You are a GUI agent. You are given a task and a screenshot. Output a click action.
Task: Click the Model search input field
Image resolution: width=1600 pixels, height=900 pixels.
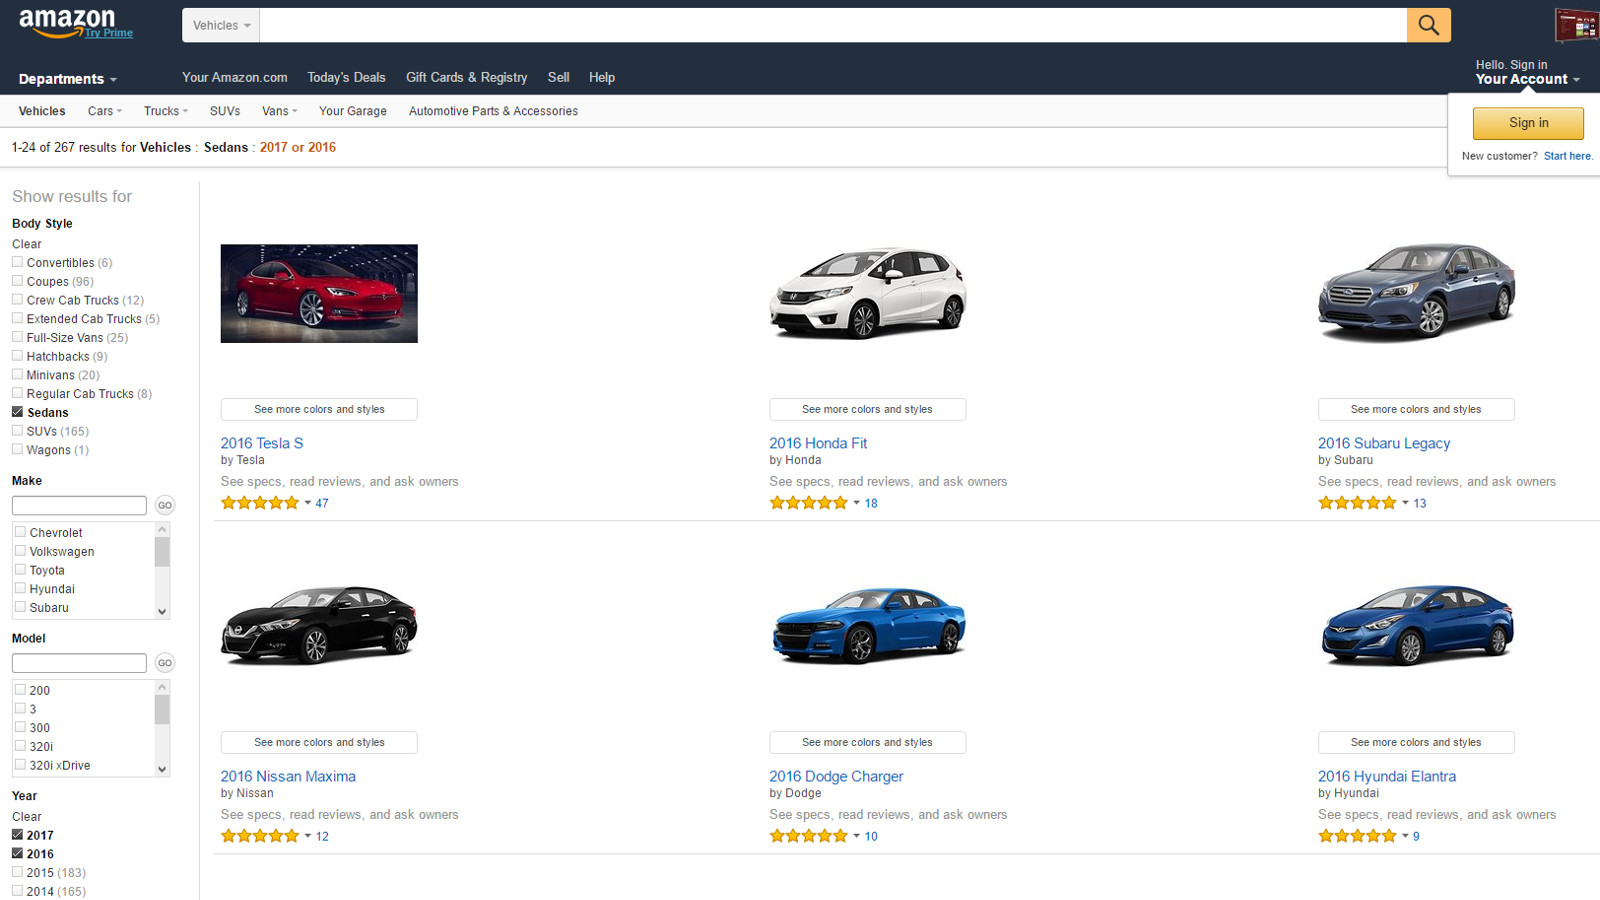(79, 663)
